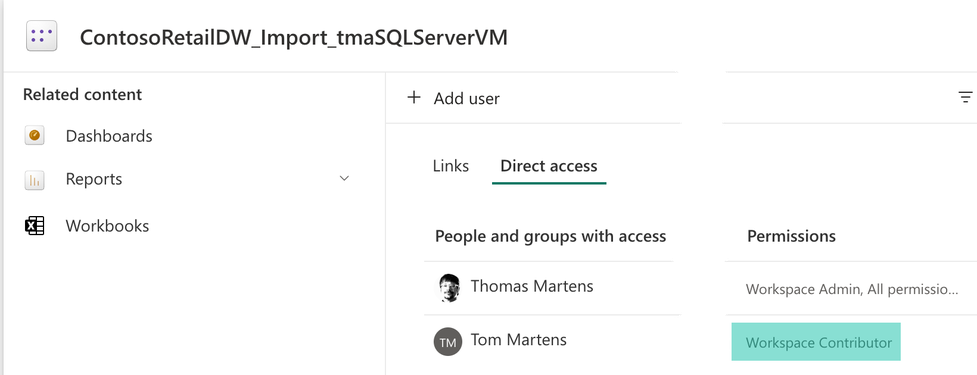Click the Add user button

tap(453, 98)
